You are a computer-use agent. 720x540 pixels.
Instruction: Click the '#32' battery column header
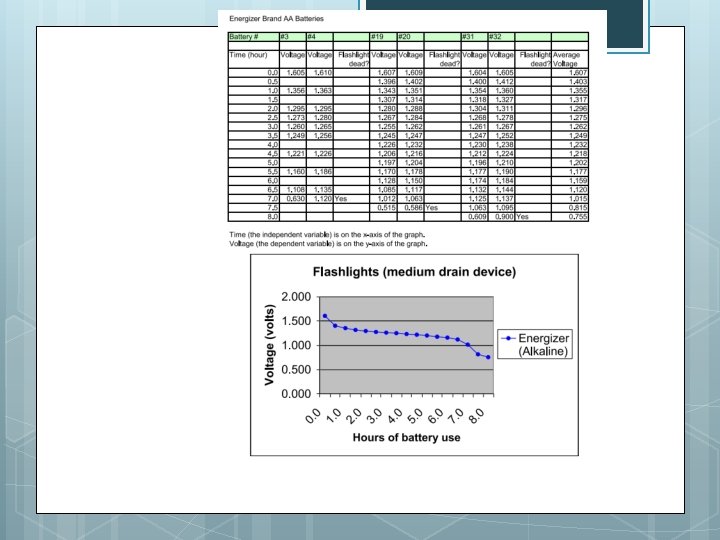501,37
